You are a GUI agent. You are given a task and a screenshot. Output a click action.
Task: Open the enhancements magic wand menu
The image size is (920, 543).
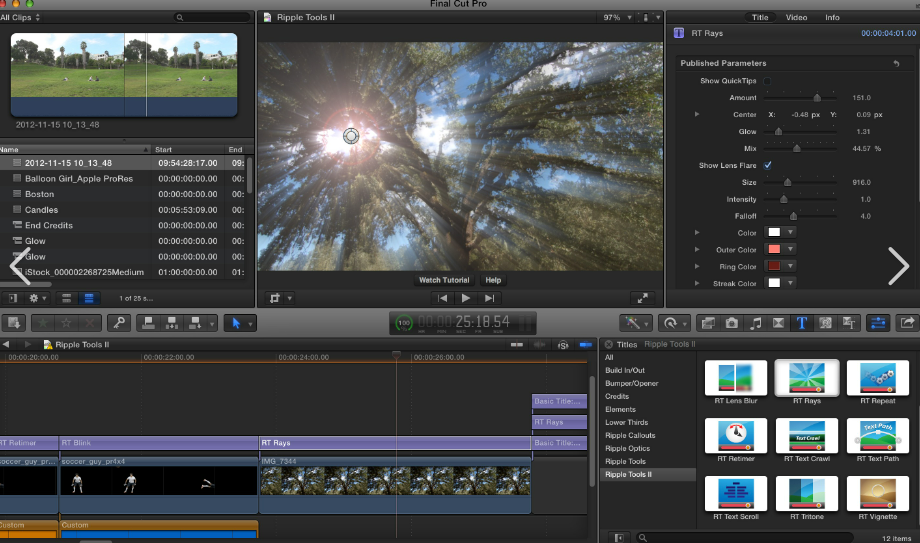(635, 323)
